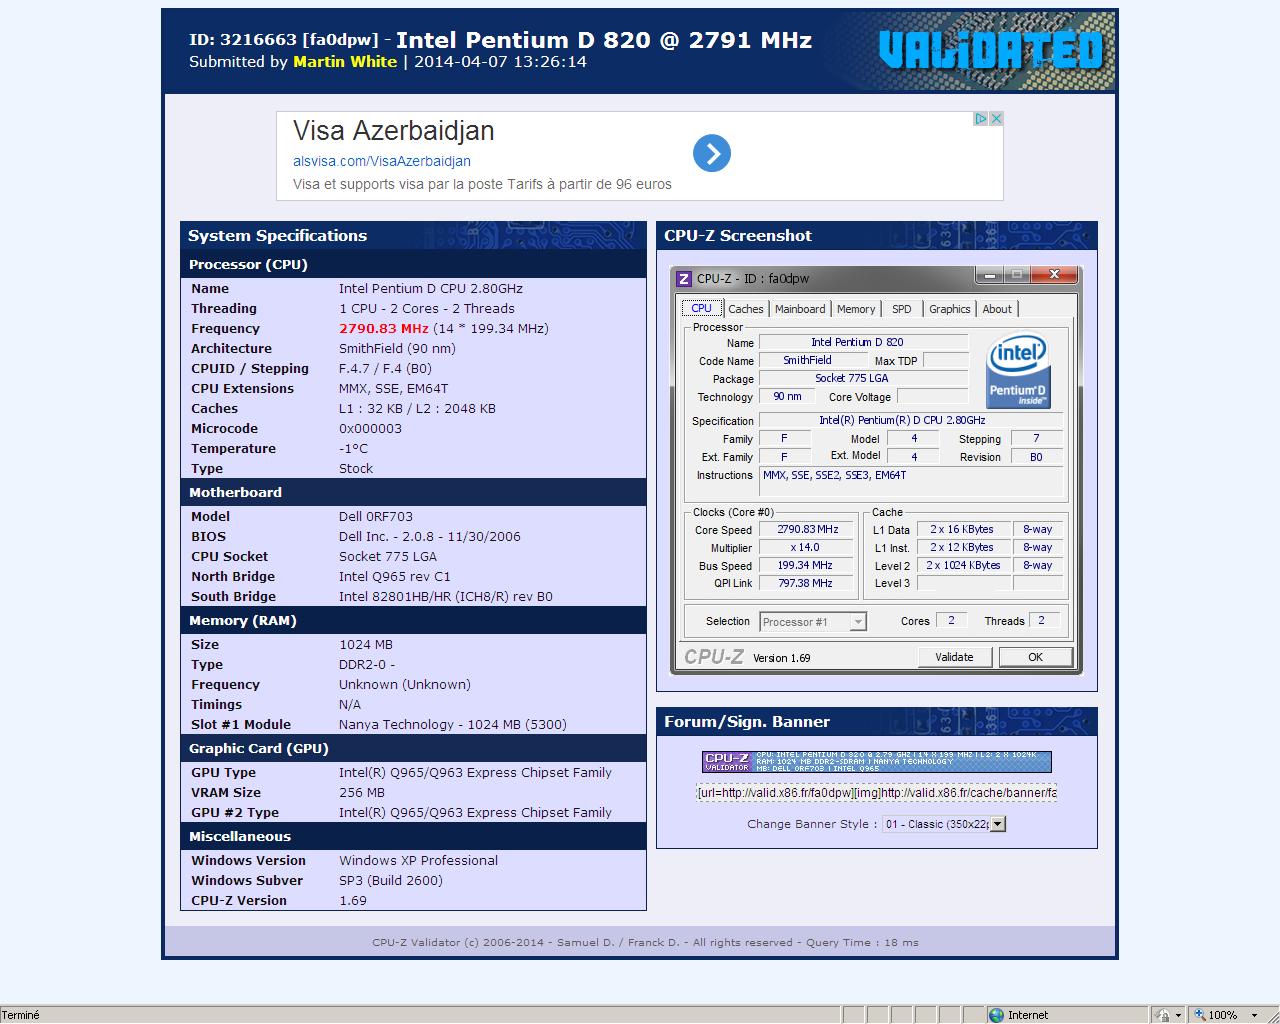
Task: Click the Windows XP Professional value
Action: [418, 861]
